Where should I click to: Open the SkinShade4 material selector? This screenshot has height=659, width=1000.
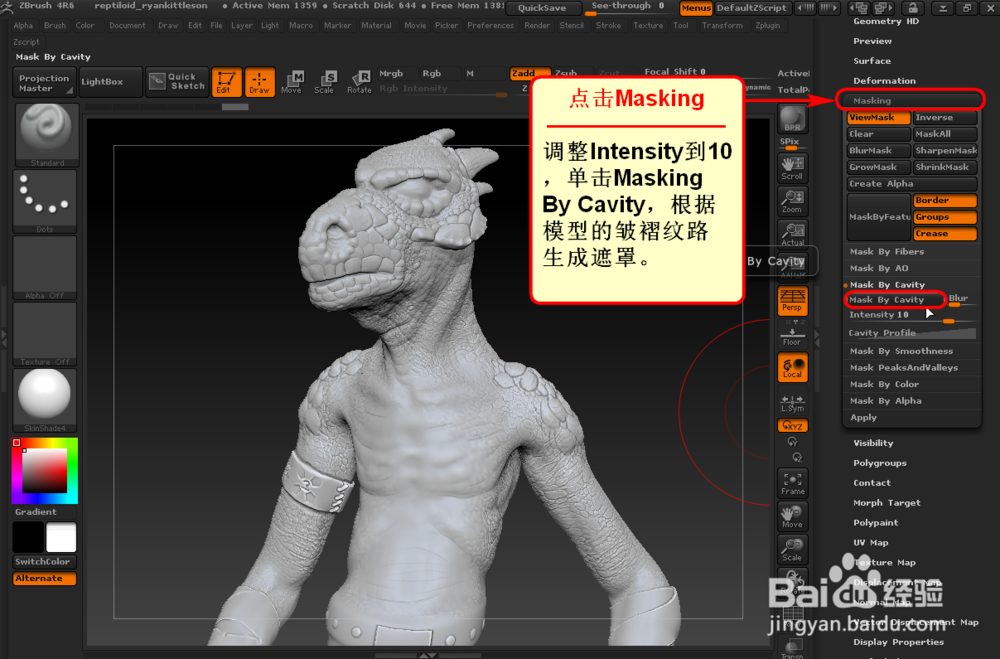(x=45, y=401)
